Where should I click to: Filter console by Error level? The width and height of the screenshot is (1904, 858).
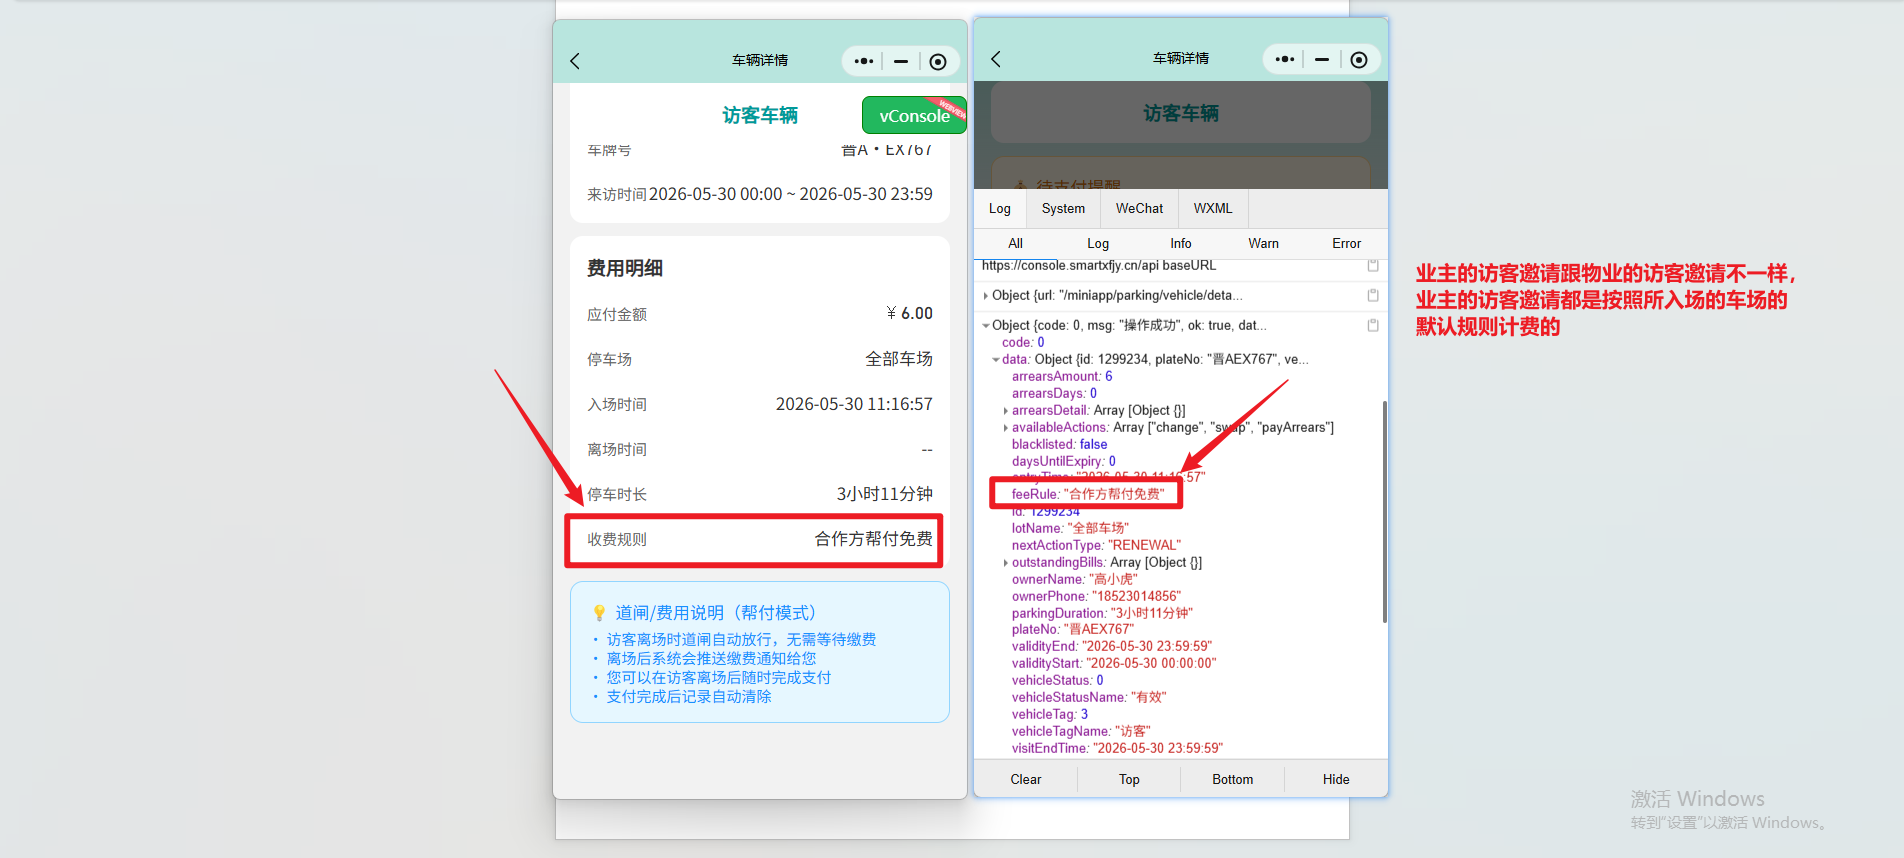coord(1347,243)
